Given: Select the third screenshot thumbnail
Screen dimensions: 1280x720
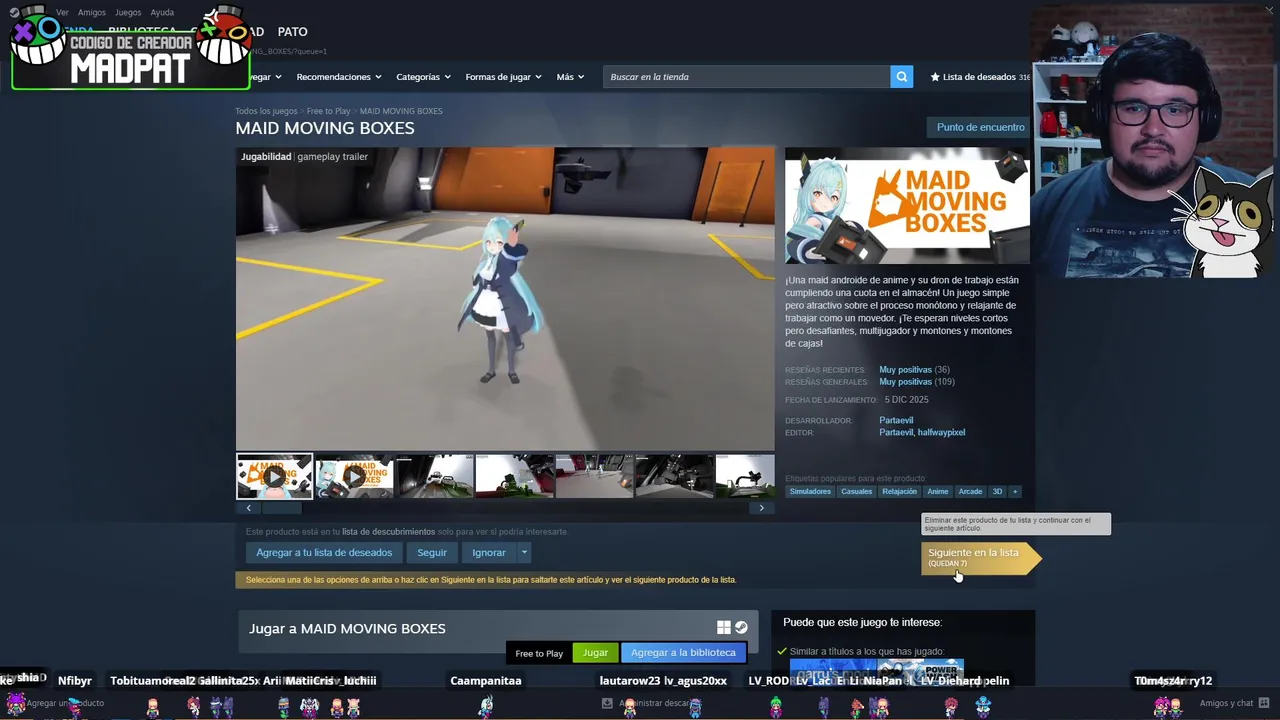Looking at the screenshot, I should [434, 477].
